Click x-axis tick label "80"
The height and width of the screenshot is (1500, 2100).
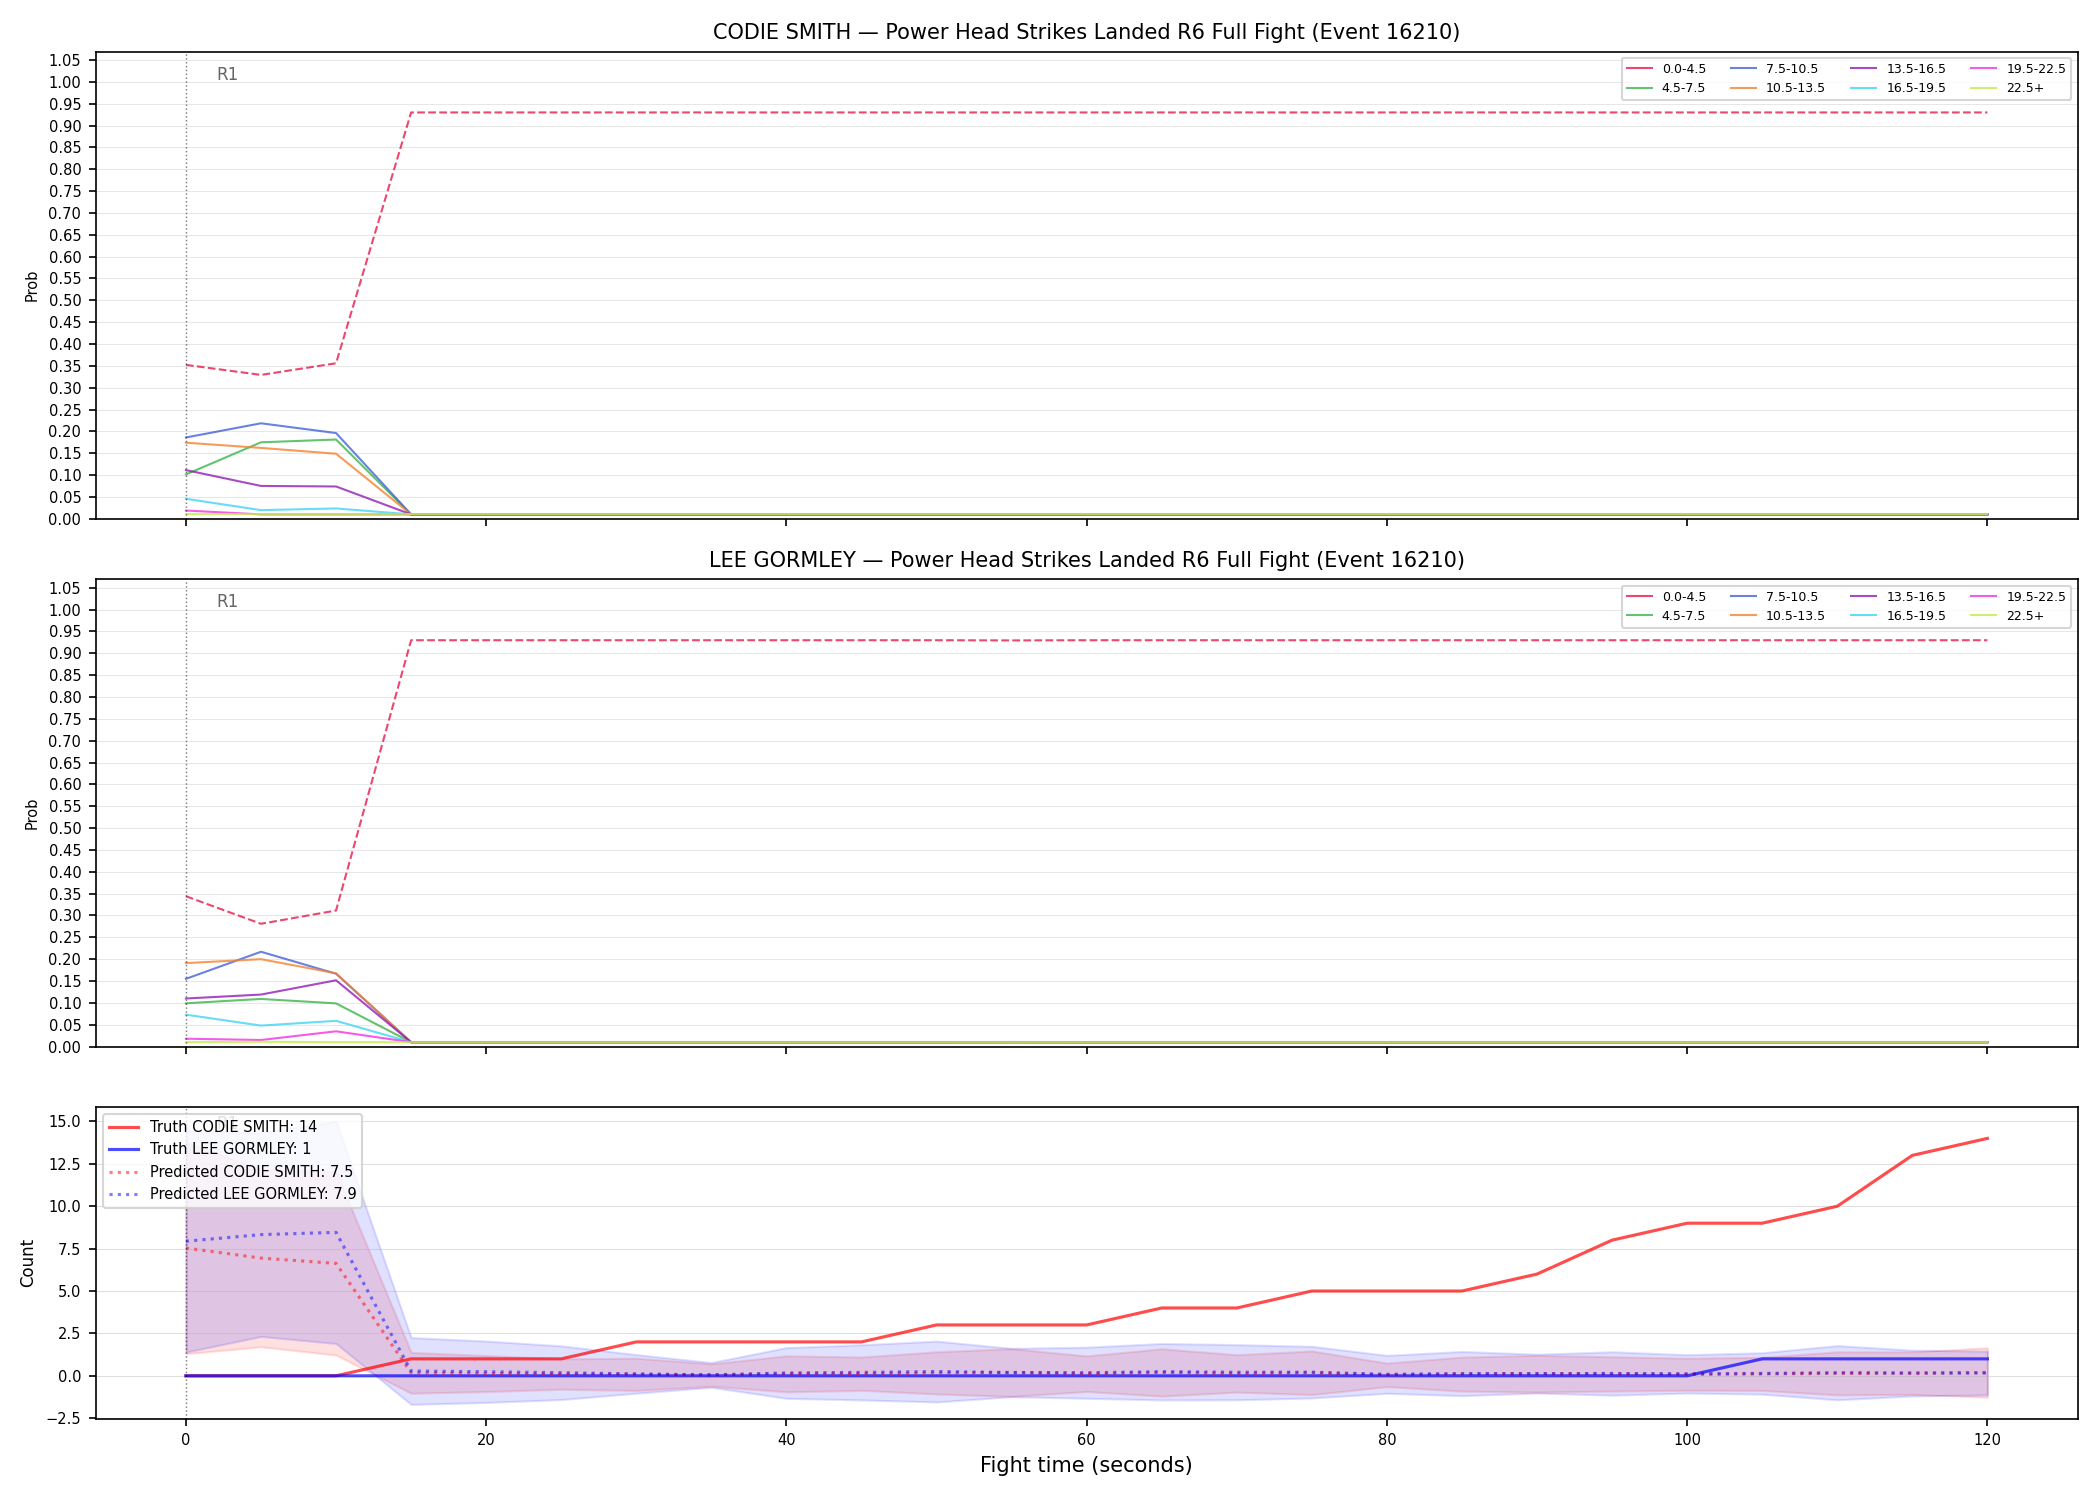click(x=1387, y=1440)
